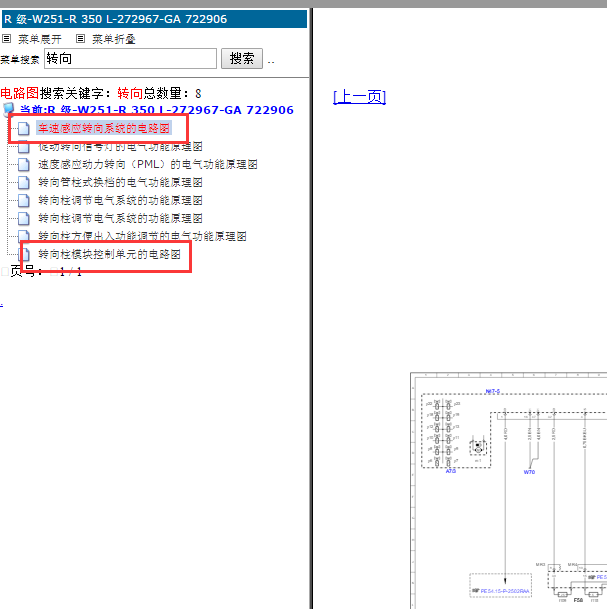Select 车速感应转向系统的电路图 tree entry
607x609 pixels.
(x=104, y=128)
